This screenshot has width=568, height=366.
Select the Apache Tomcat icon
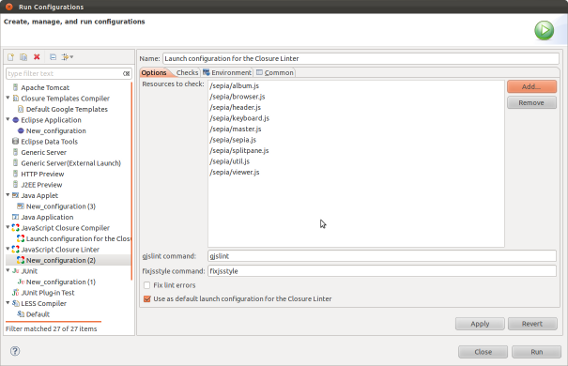15,87
